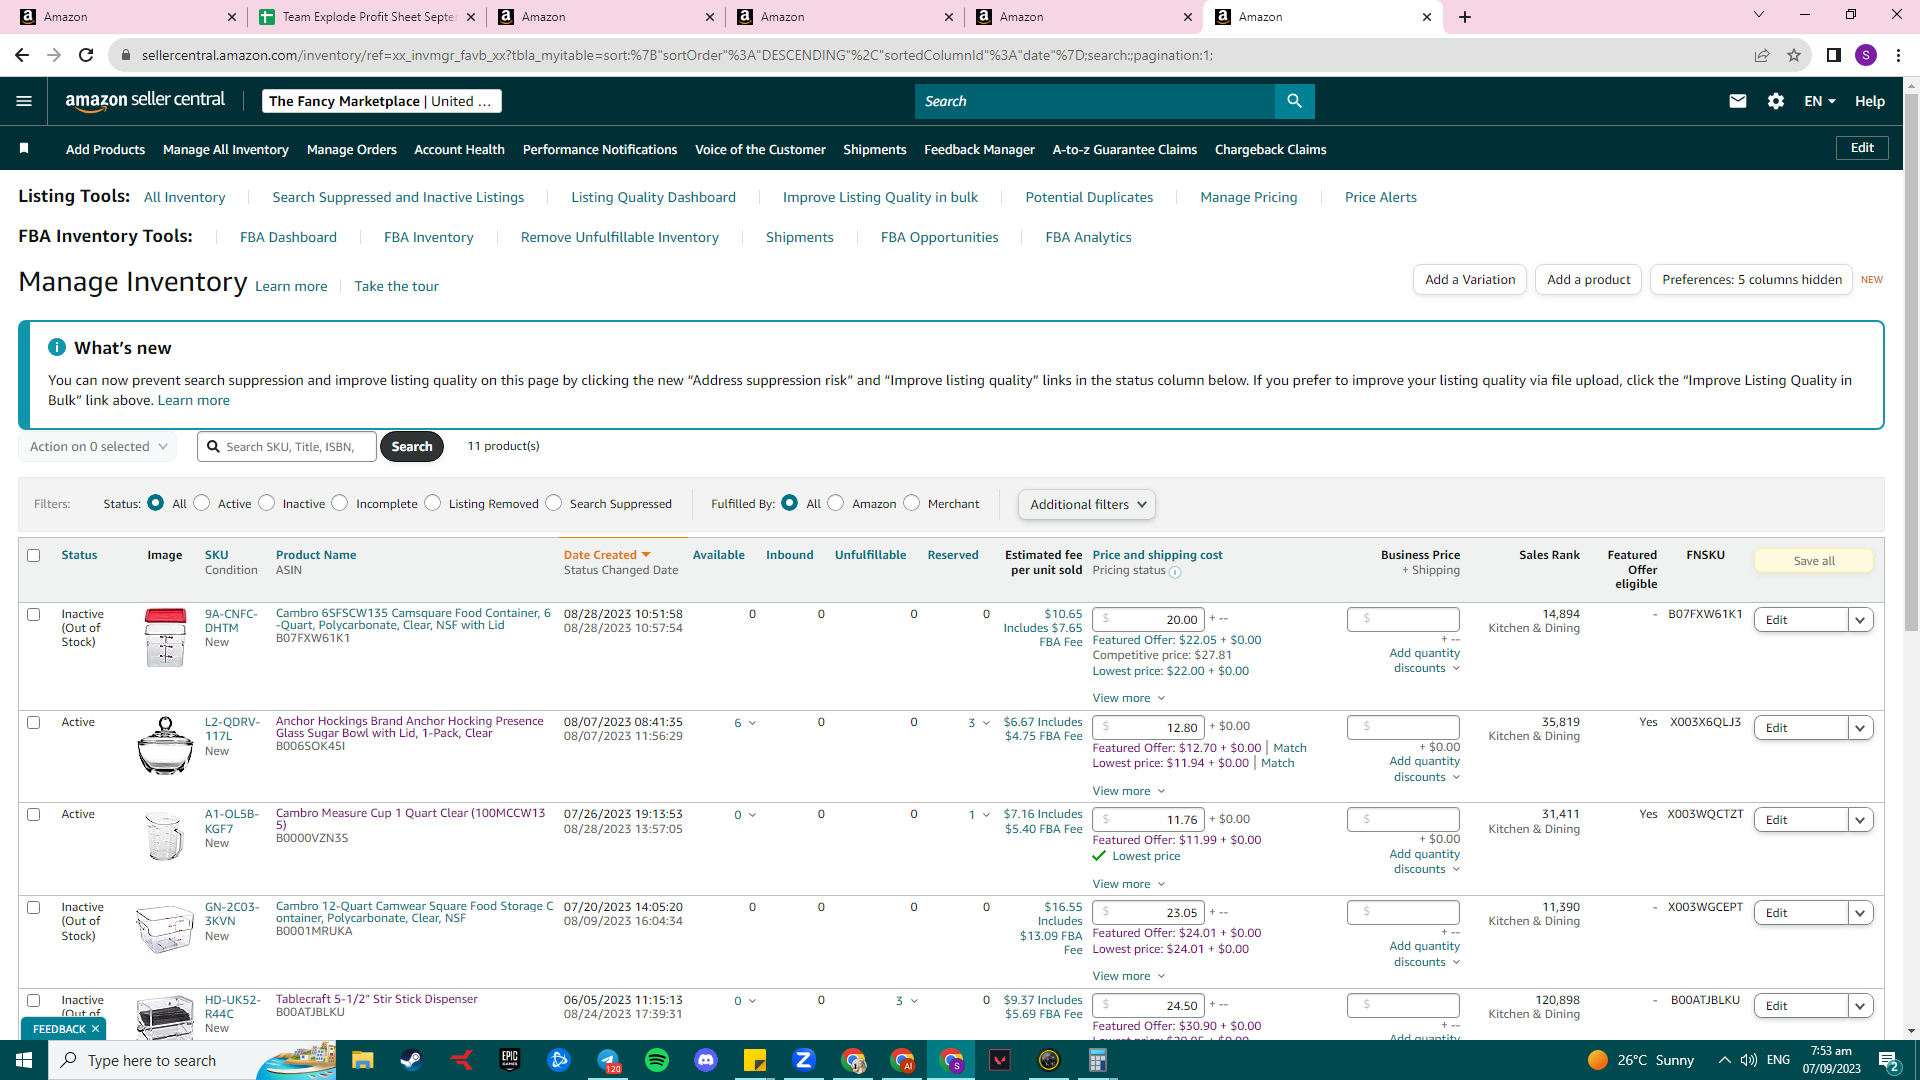Tick the select-all checkbox in table header

click(x=34, y=555)
